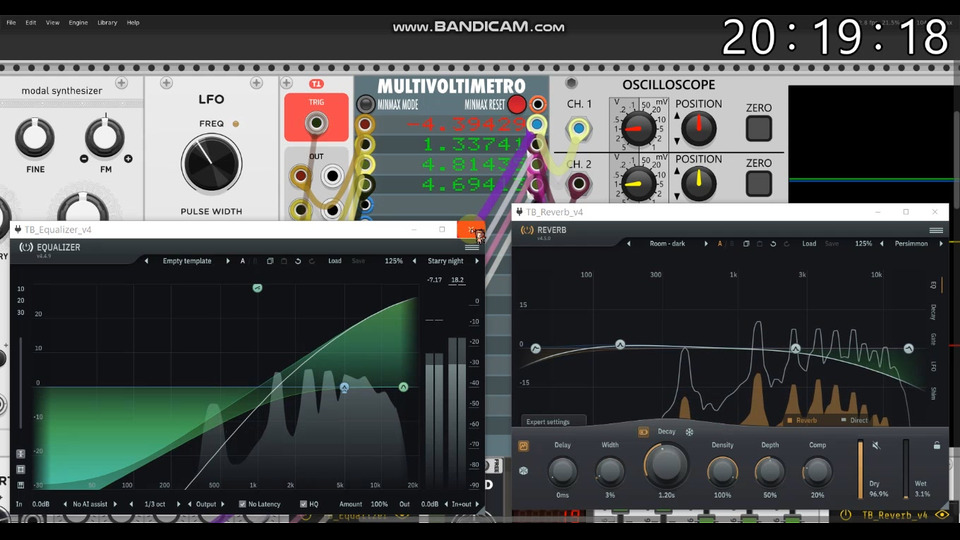
Task: Click the Reverb Decay knob
Action: pyautogui.click(x=666, y=465)
